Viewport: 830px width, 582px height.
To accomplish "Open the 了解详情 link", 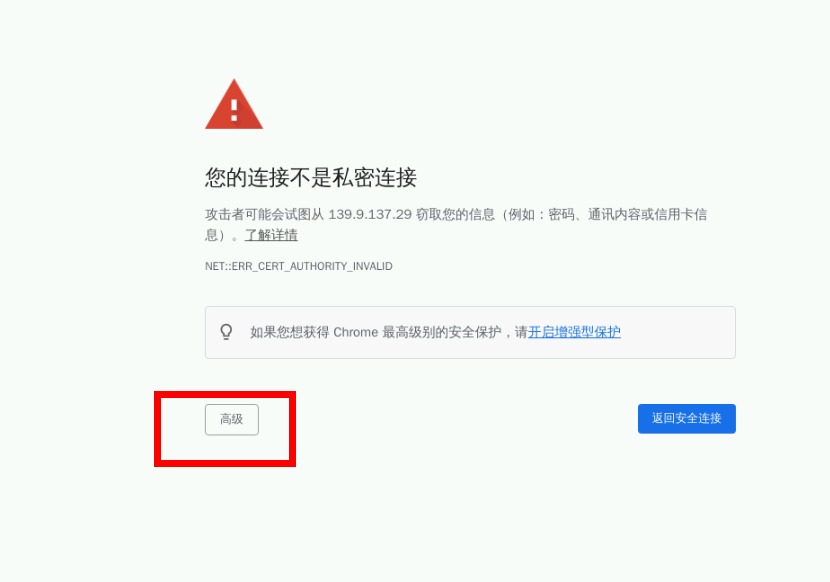I will point(271,235).
